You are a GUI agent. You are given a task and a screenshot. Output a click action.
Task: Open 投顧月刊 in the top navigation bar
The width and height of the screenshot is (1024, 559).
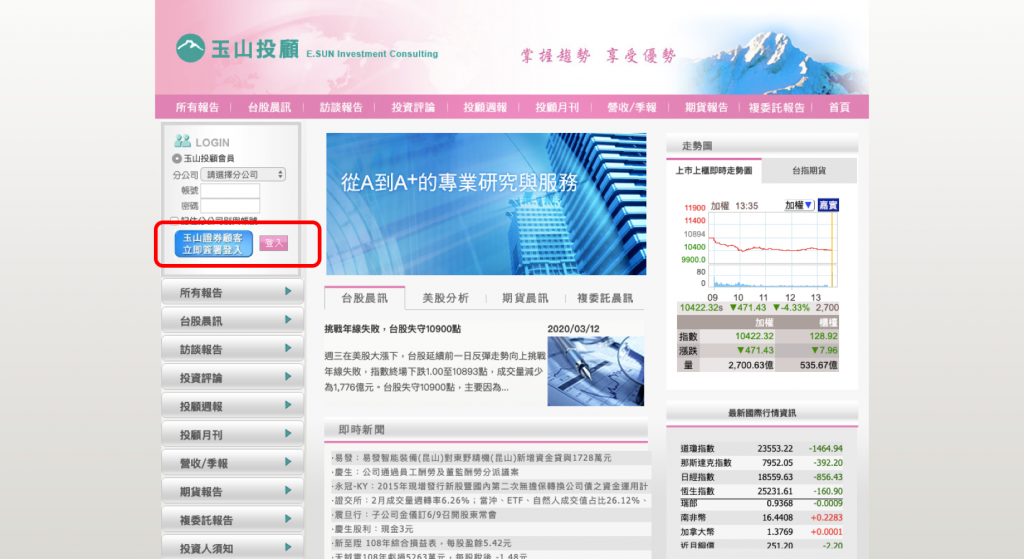(557, 107)
